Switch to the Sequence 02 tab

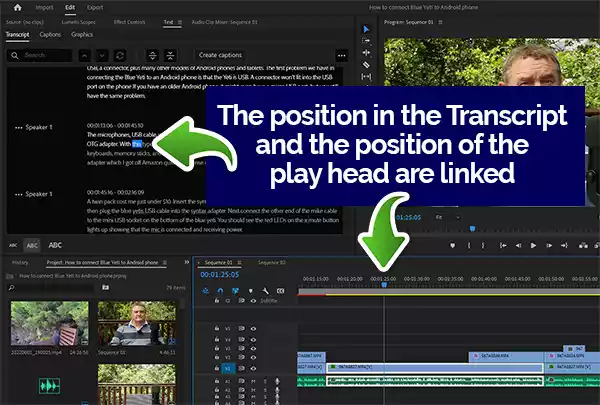click(271, 263)
